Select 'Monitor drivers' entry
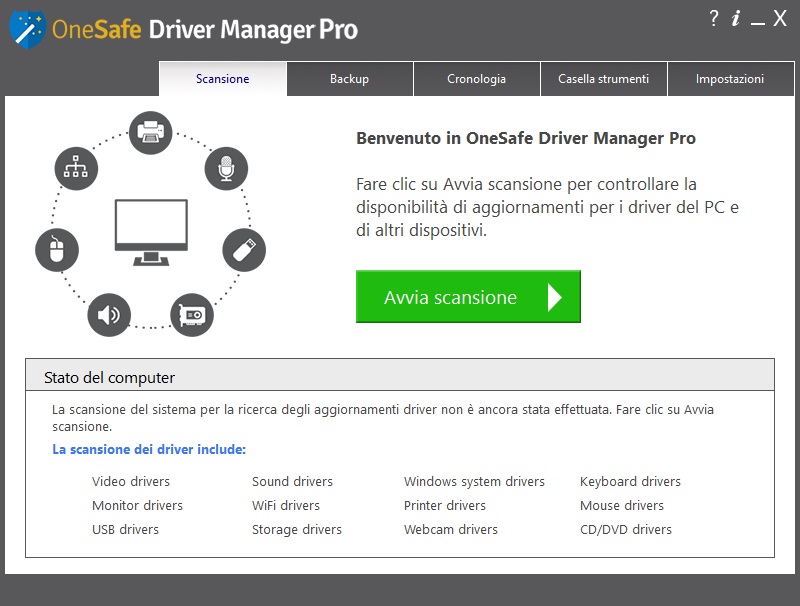Viewport: 800px width, 606px height. [137, 506]
